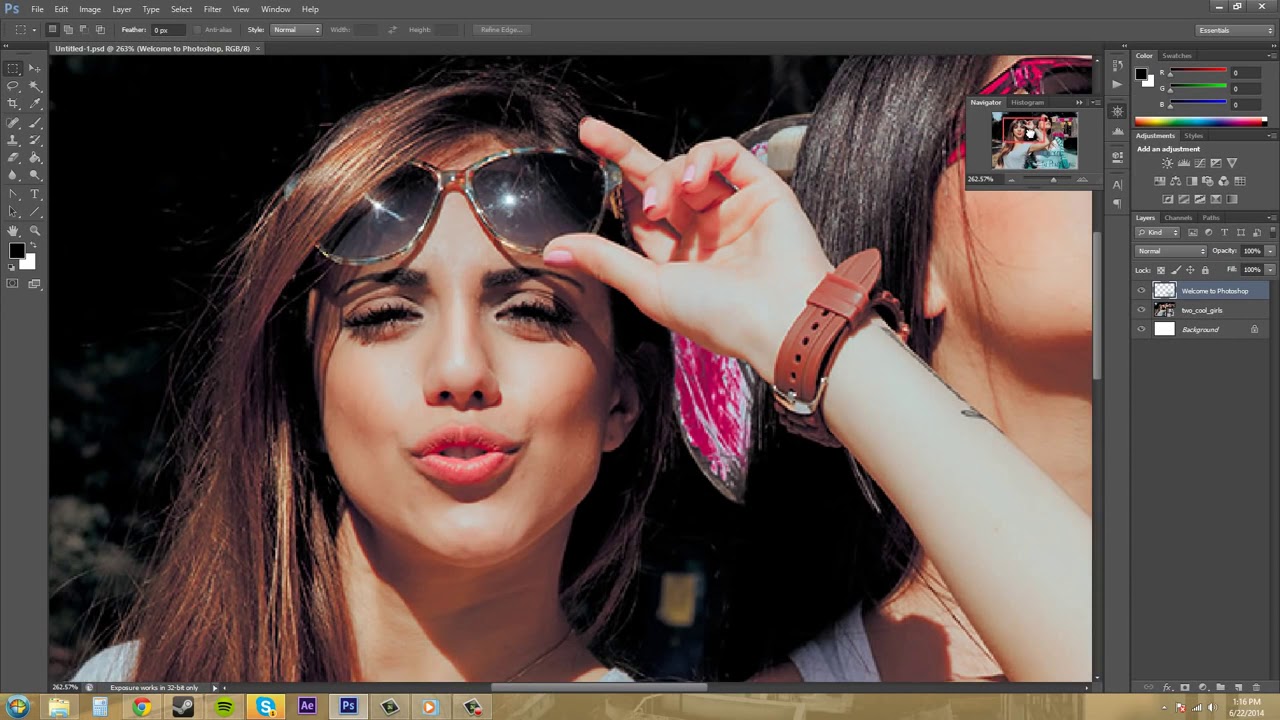Click the Navigator preview thumbnail
The width and height of the screenshot is (1280, 720).
pyautogui.click(x=1034, y=141)
